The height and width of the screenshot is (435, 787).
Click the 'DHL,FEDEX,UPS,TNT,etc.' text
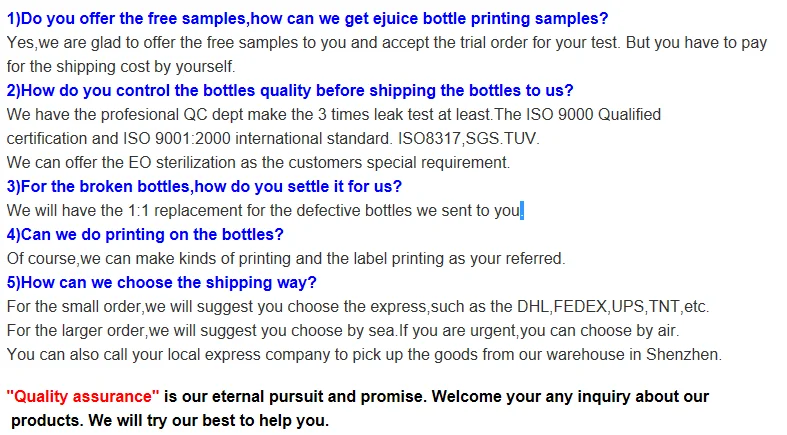click(630, 306)
